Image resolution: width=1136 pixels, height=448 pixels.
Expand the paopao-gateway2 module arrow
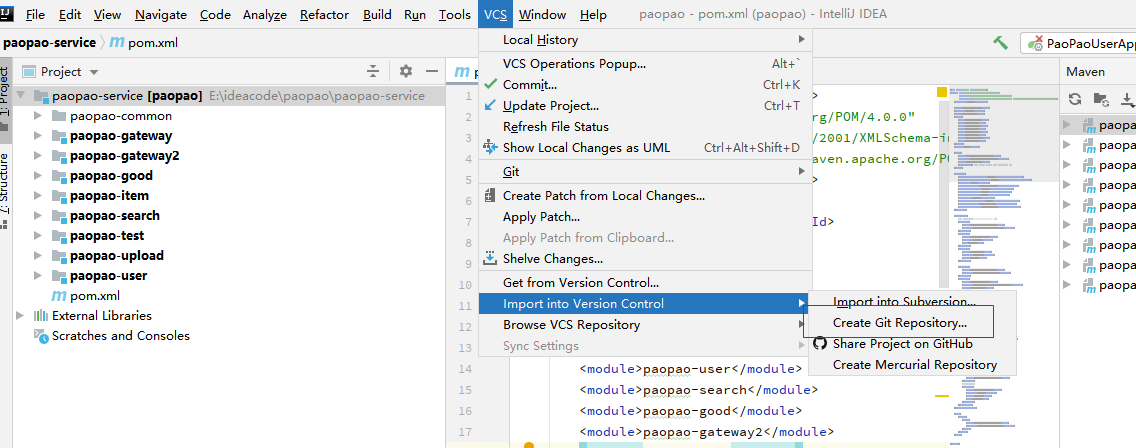coord(38,156)
